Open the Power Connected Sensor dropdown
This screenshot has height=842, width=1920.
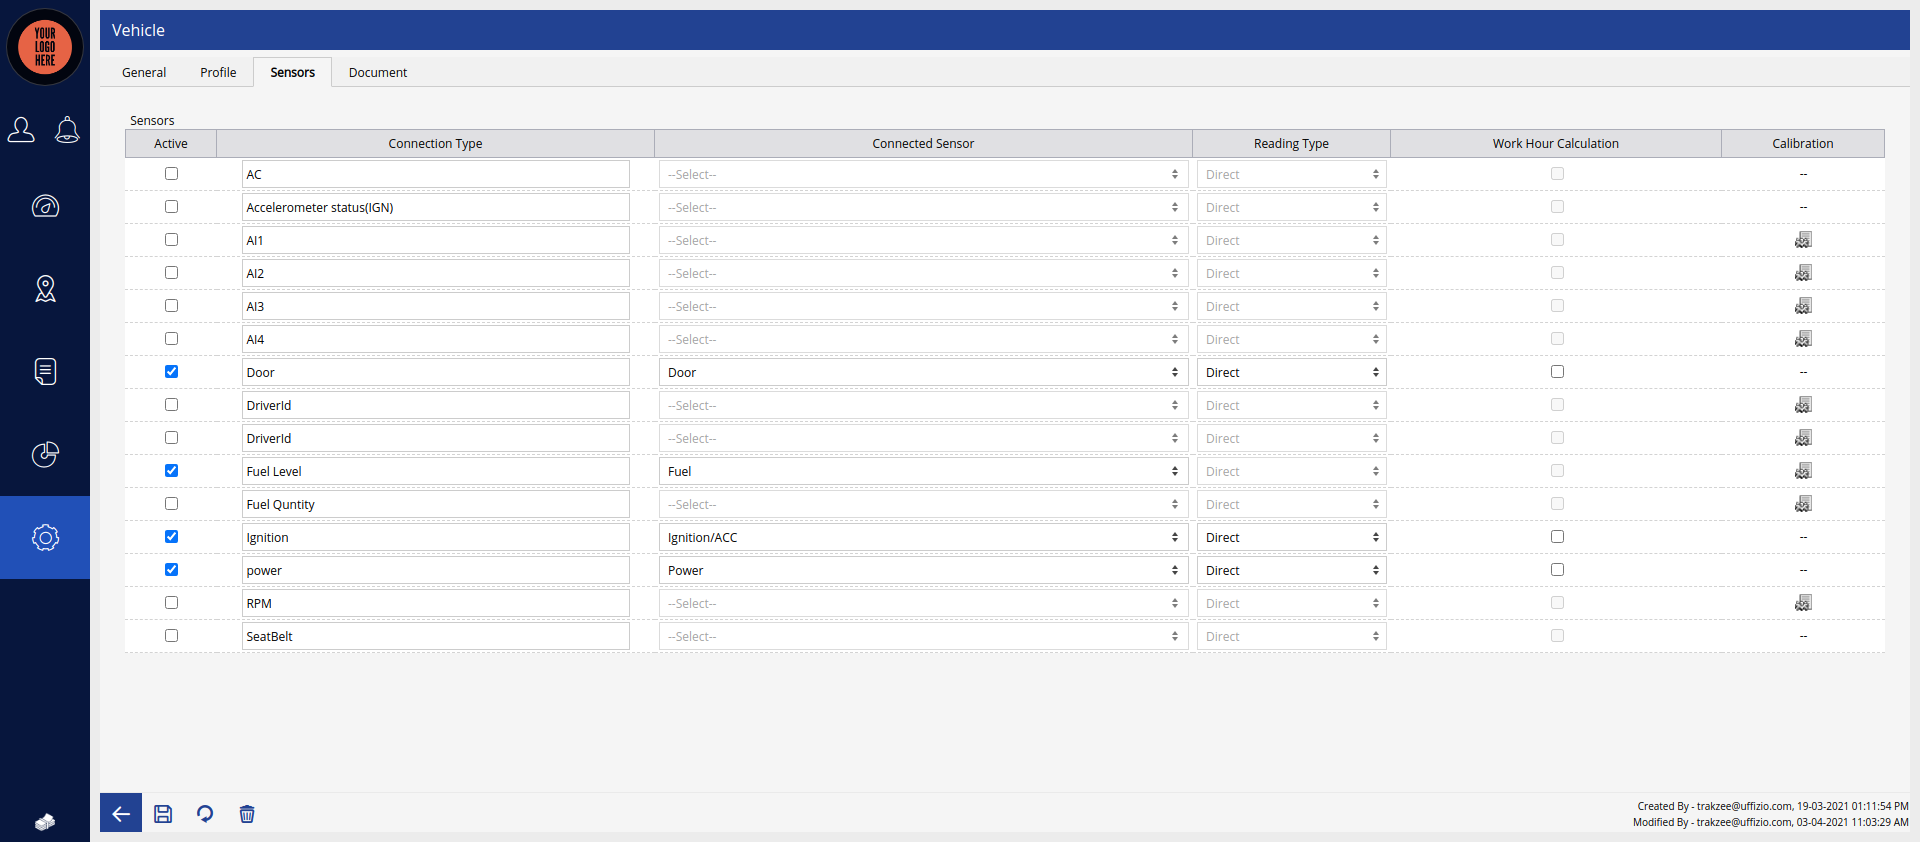click(923, 570)
